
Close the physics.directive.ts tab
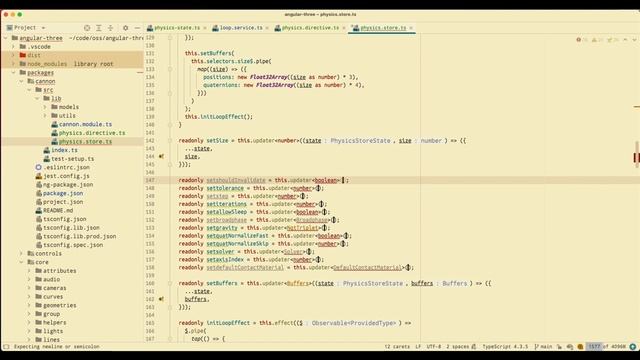pyautogui.click(x=344, y=28)
